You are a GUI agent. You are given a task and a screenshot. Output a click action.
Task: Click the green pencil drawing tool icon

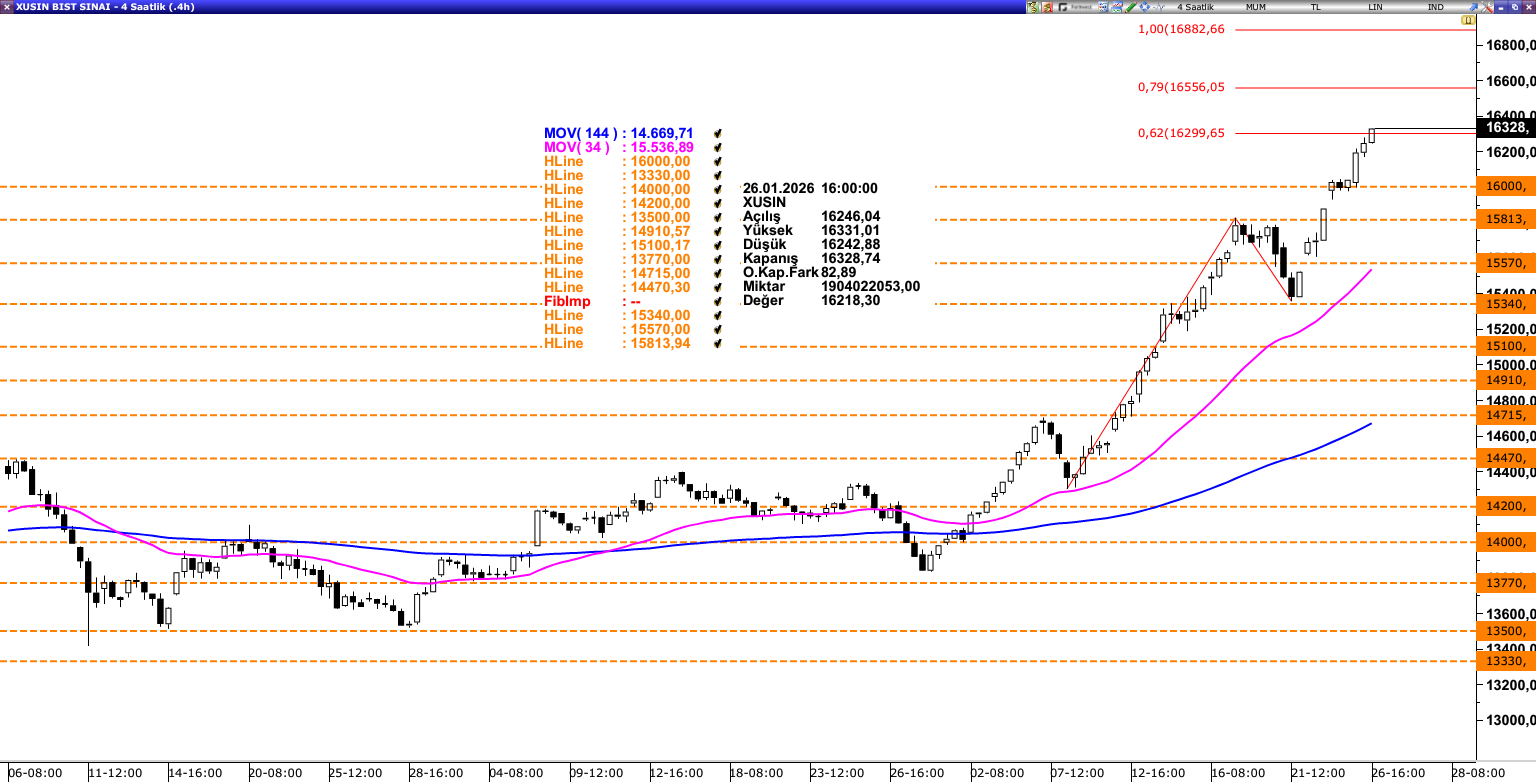1131,7
